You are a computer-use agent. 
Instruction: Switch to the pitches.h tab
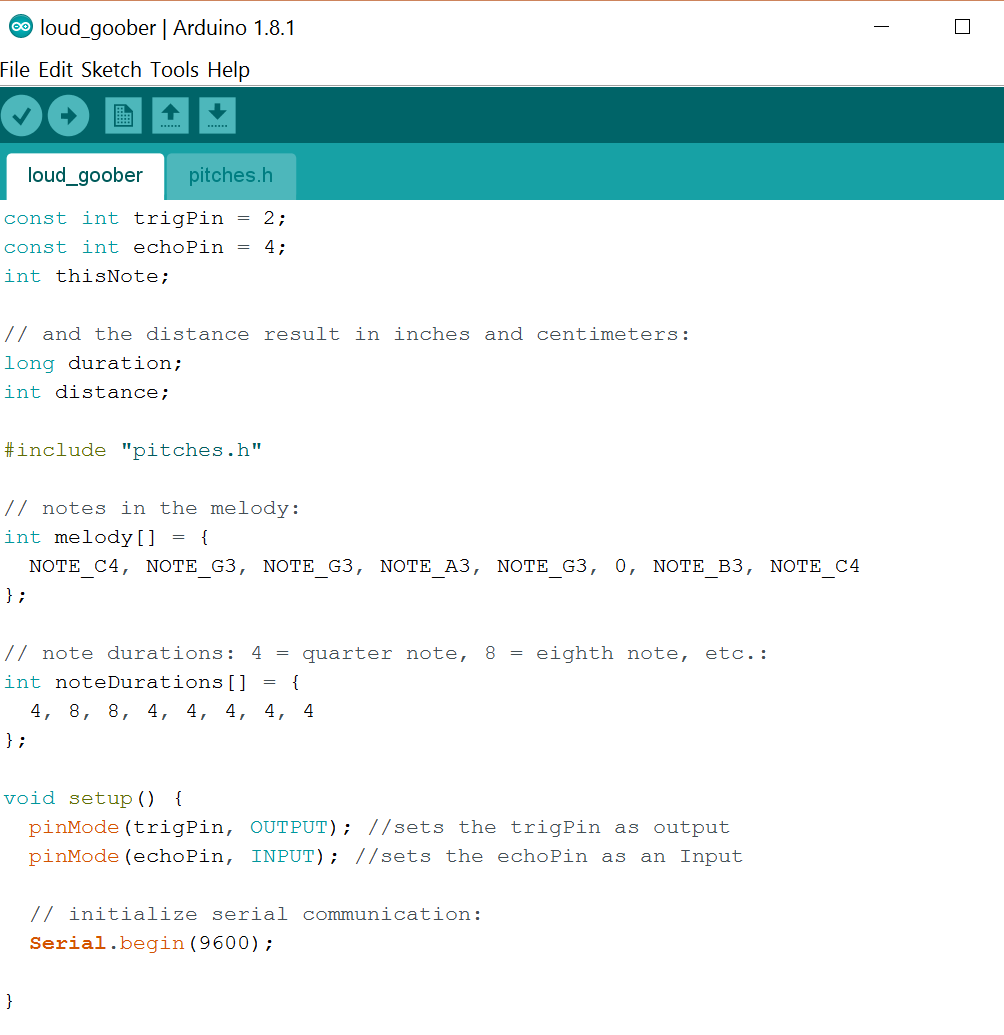click(231, 176)
